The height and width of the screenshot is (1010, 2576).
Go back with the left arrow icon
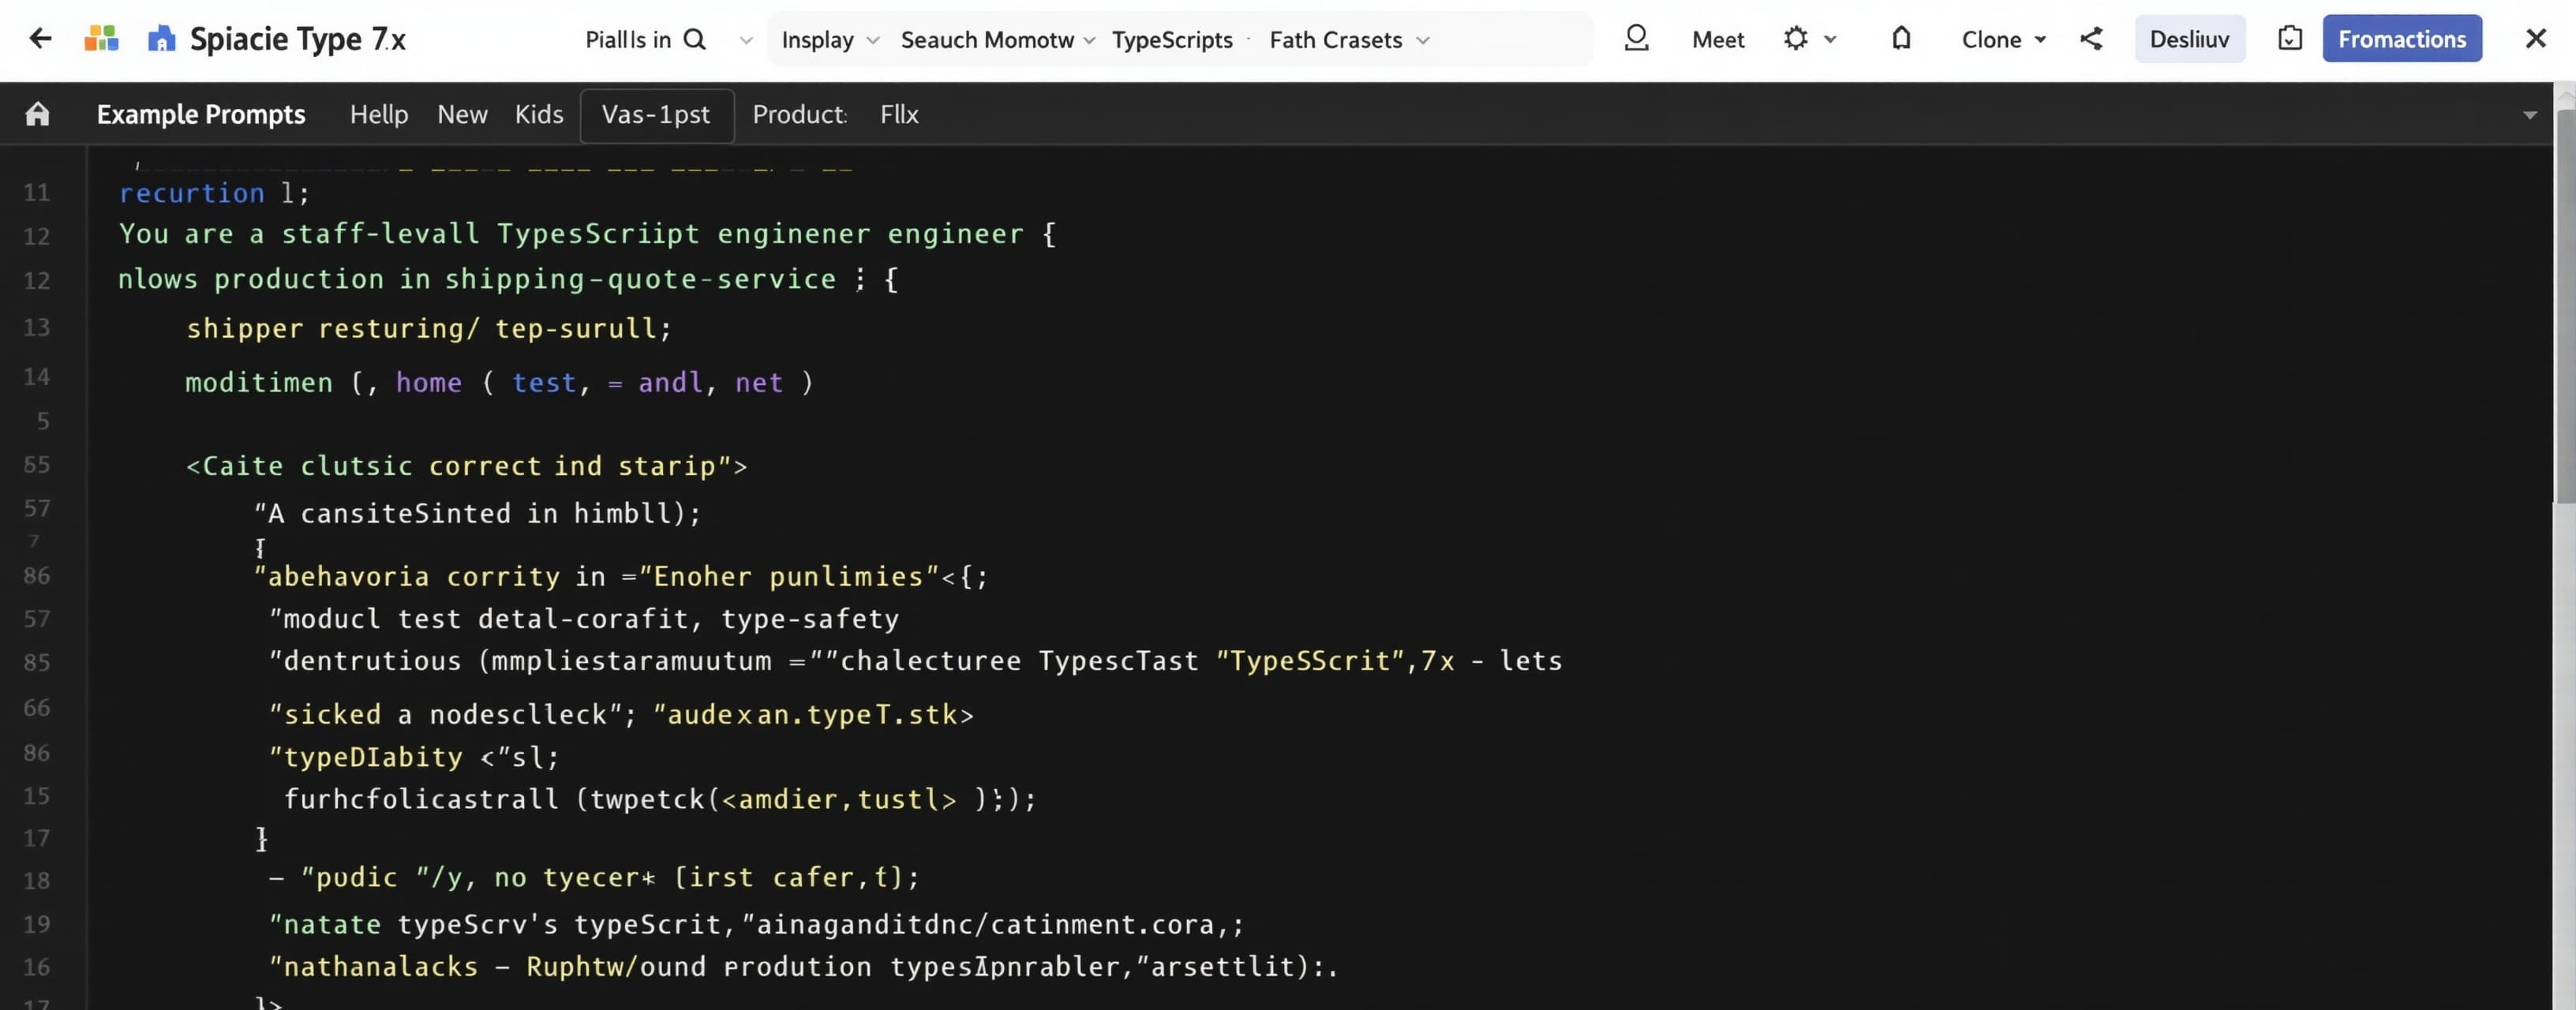pyautogui.click(x=40, y=39)
